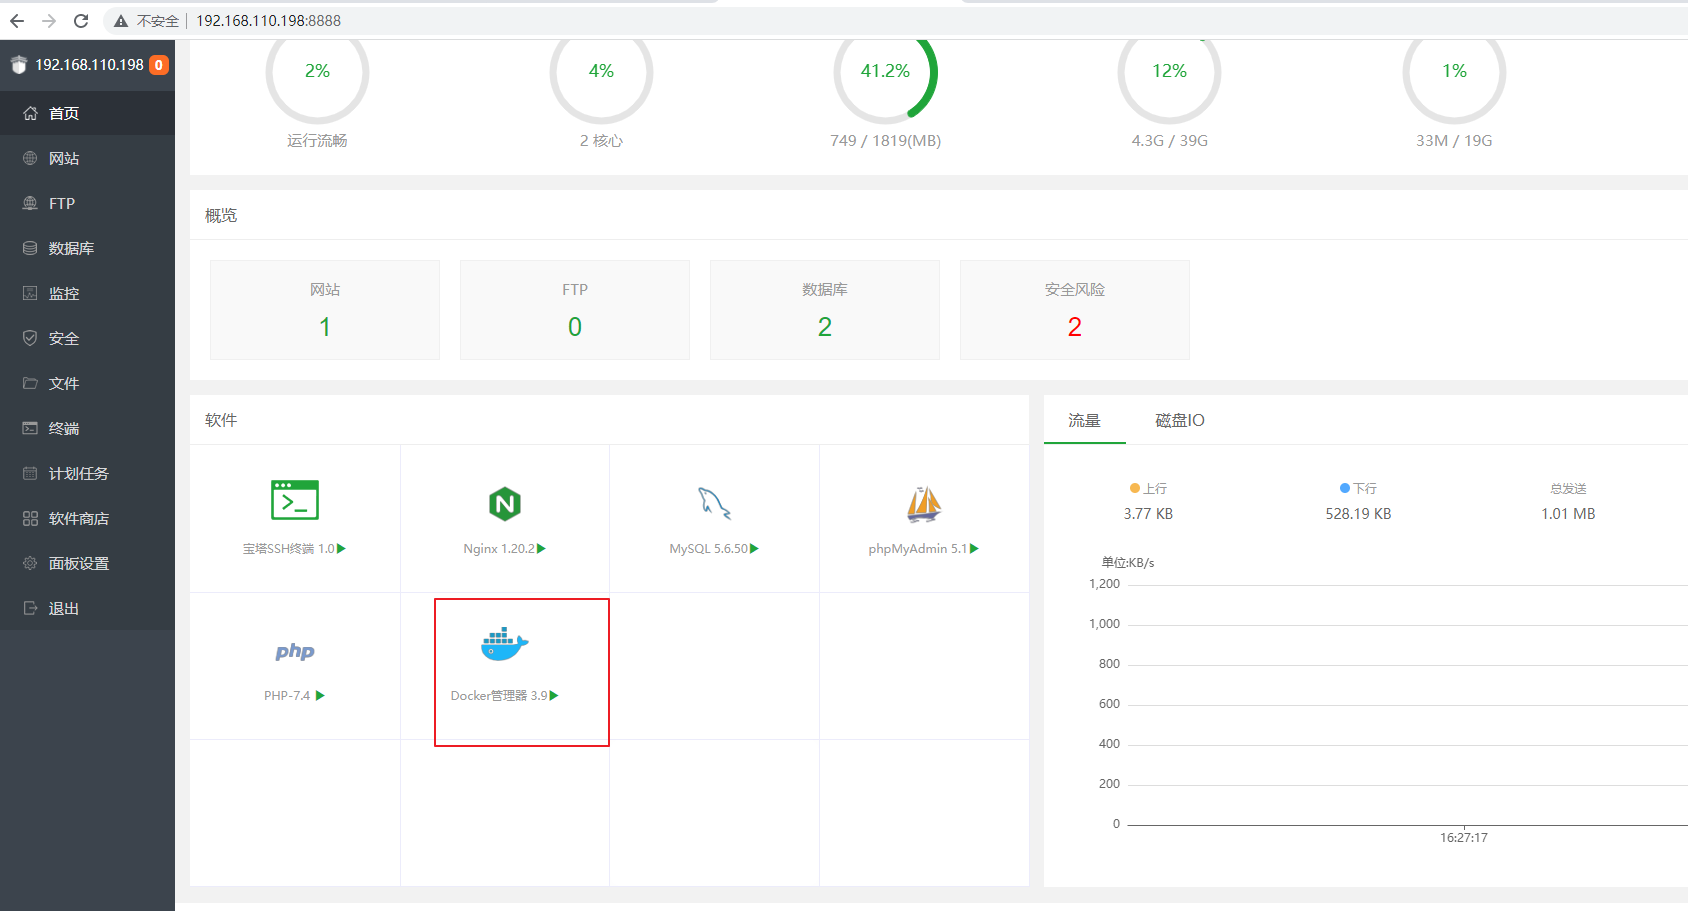The image size is (1688, 911).
Task: Click the 12% disk usage gauge
Action: 1169,72
